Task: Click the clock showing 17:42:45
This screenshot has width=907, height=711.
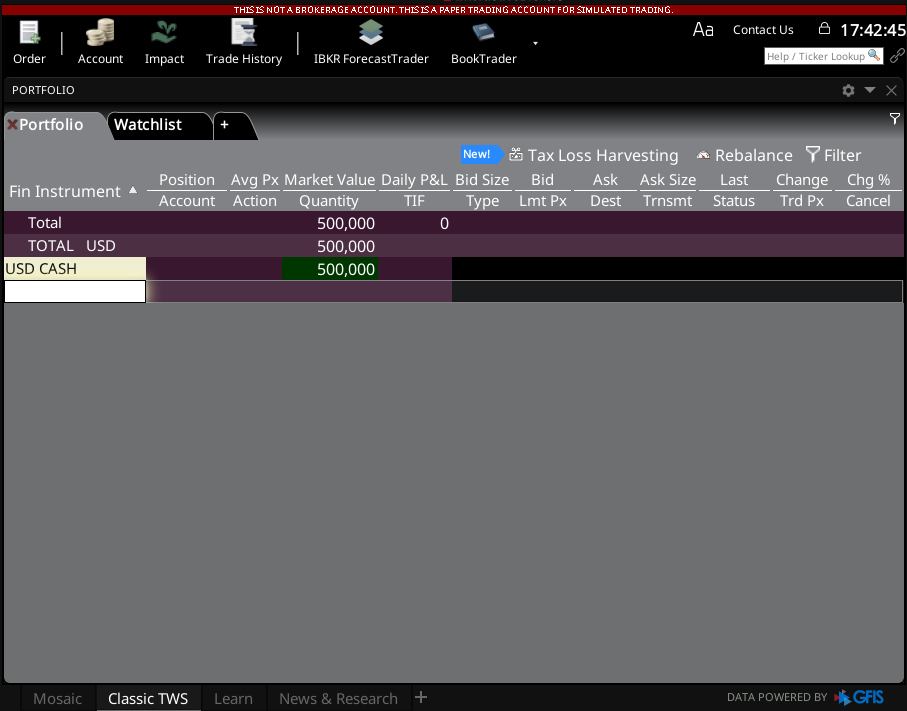Action: click(x=873, y=30)
